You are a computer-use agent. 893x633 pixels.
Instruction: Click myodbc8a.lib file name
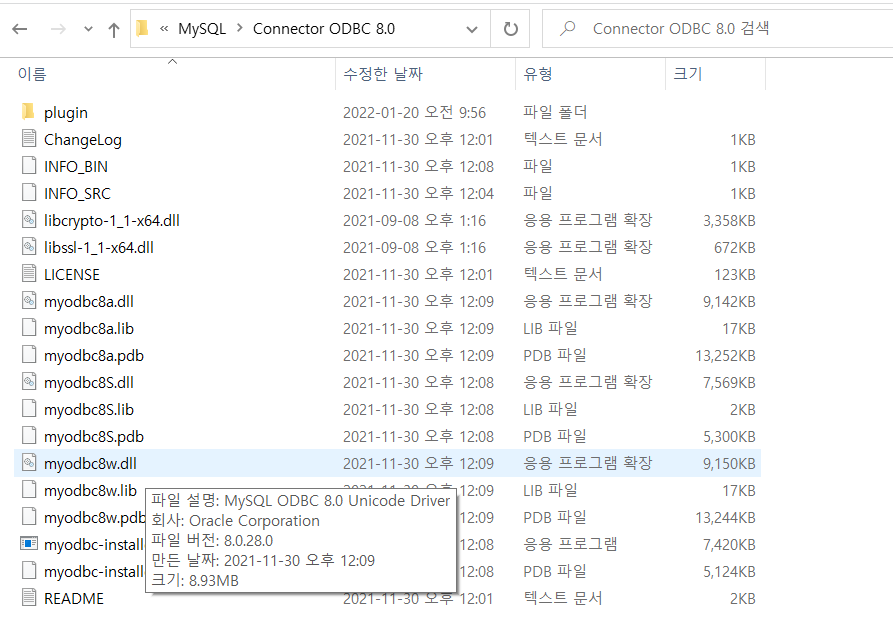coord(89,329)
